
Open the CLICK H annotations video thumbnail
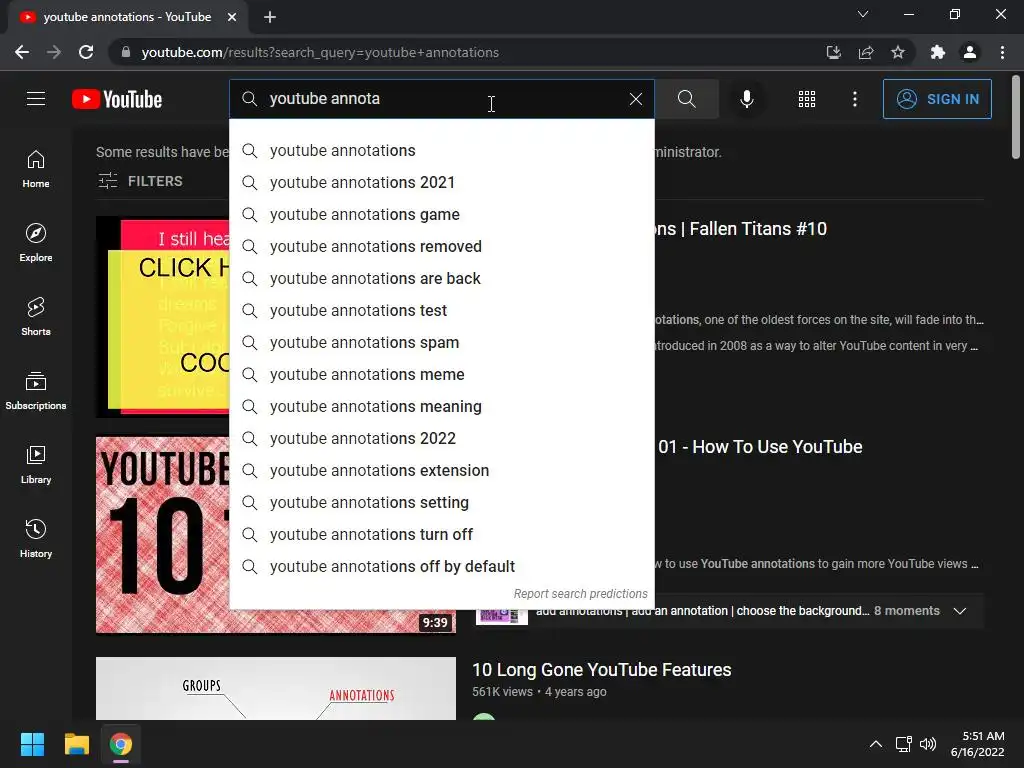coord(163,317)
